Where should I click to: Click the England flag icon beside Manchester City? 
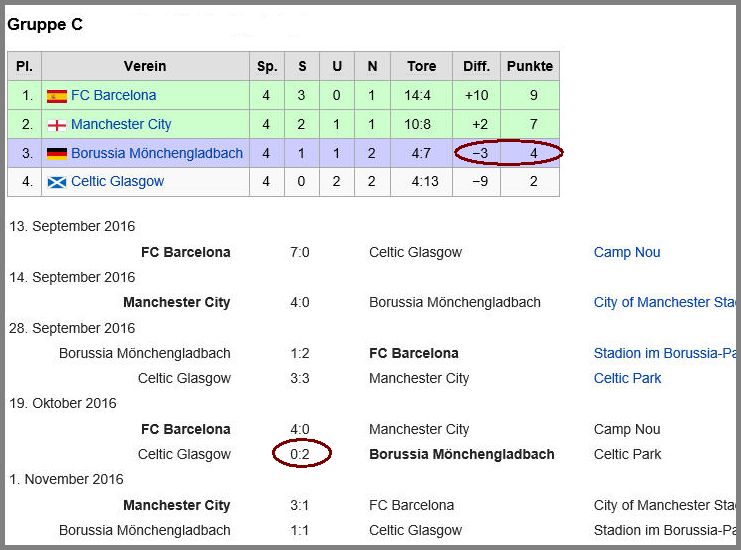[56, 125]
